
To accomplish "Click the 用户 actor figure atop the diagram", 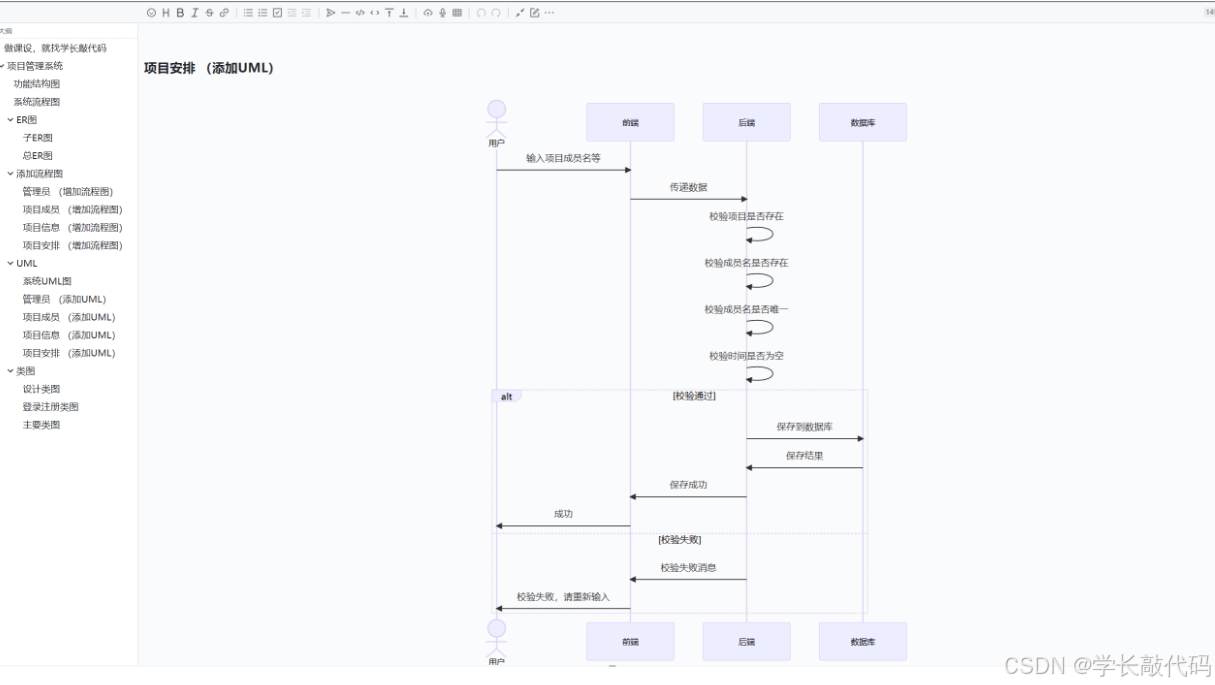I will [496, 124].
